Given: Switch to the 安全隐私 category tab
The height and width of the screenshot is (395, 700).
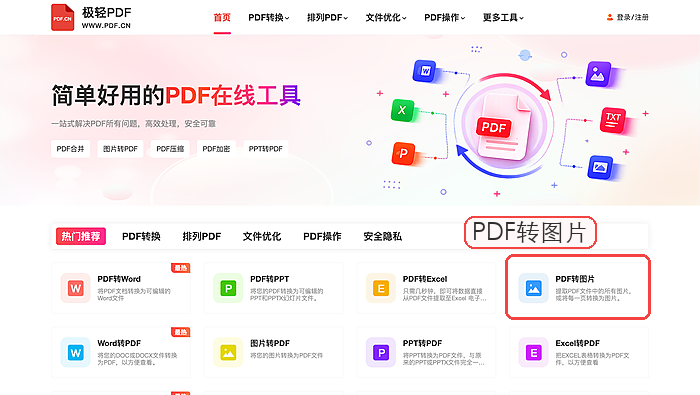Looking at the screenshot, I should point(383,236).
